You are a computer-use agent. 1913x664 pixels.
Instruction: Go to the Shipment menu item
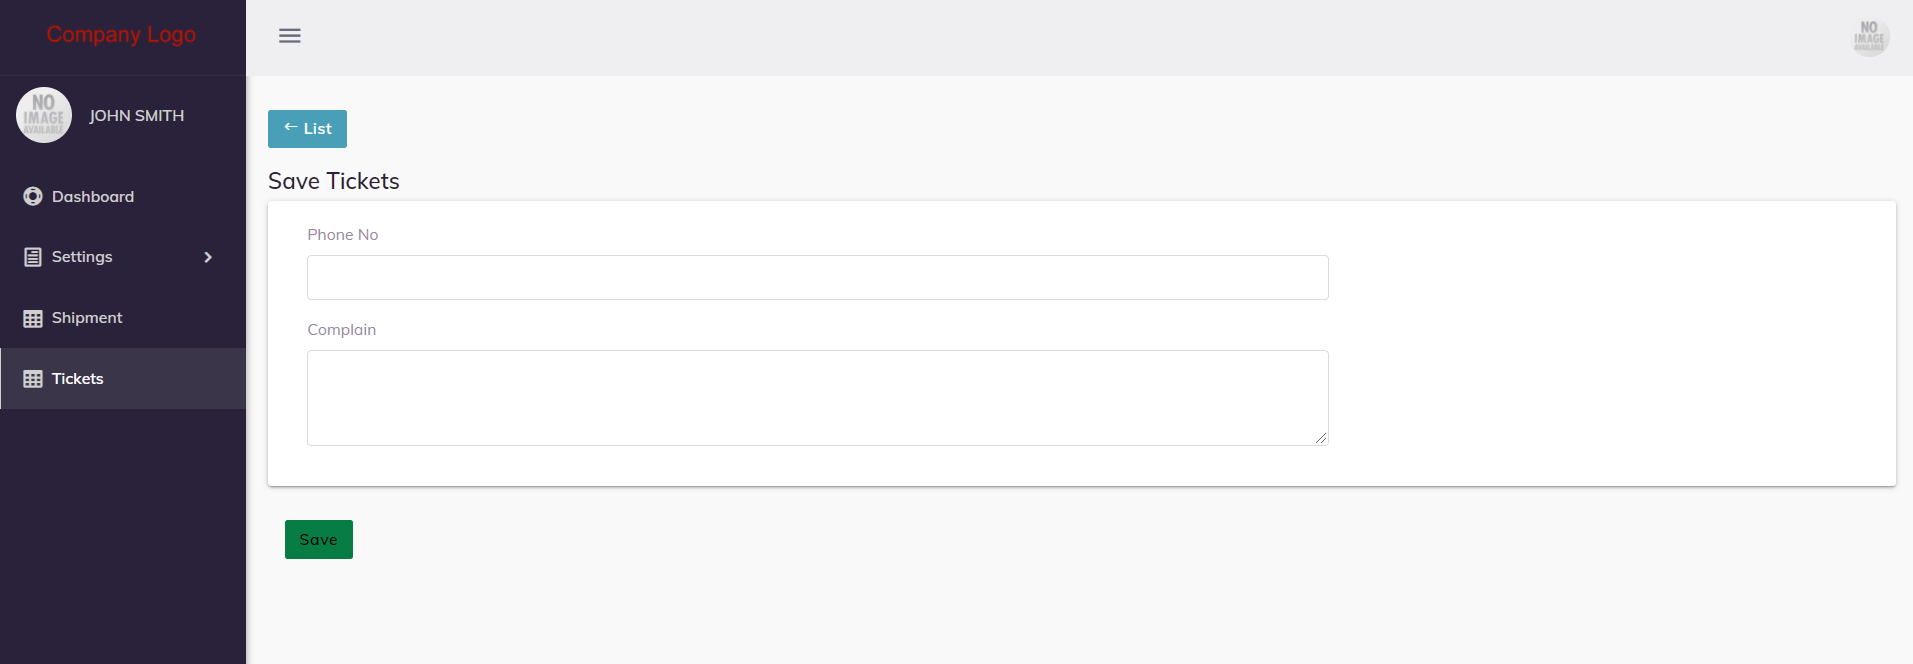(87, 318)
